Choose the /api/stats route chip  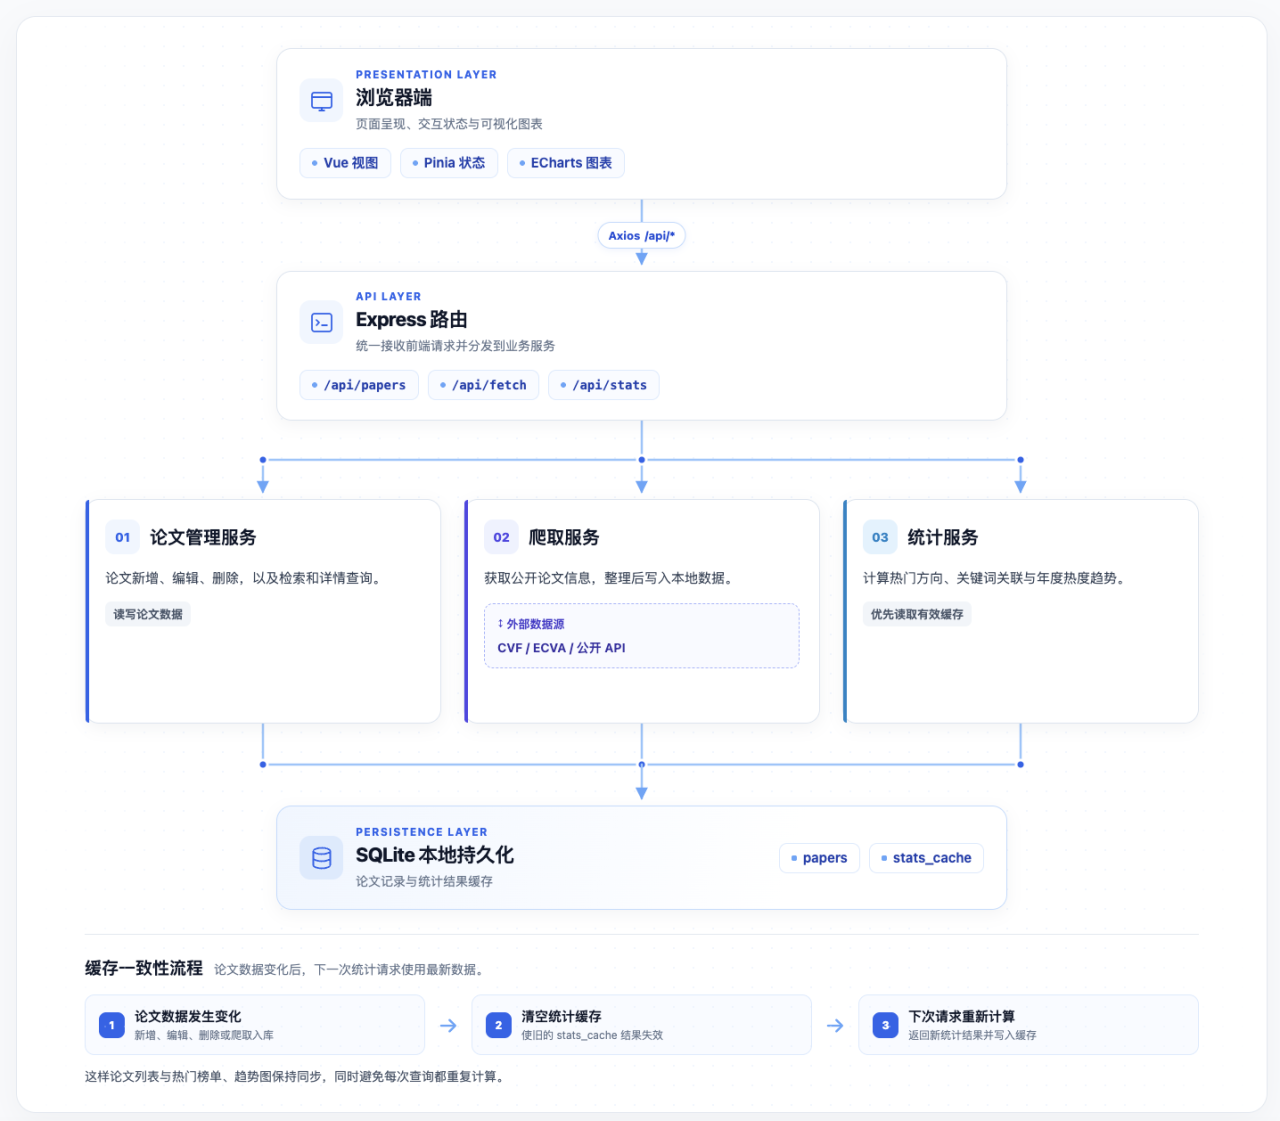point(604,385)
